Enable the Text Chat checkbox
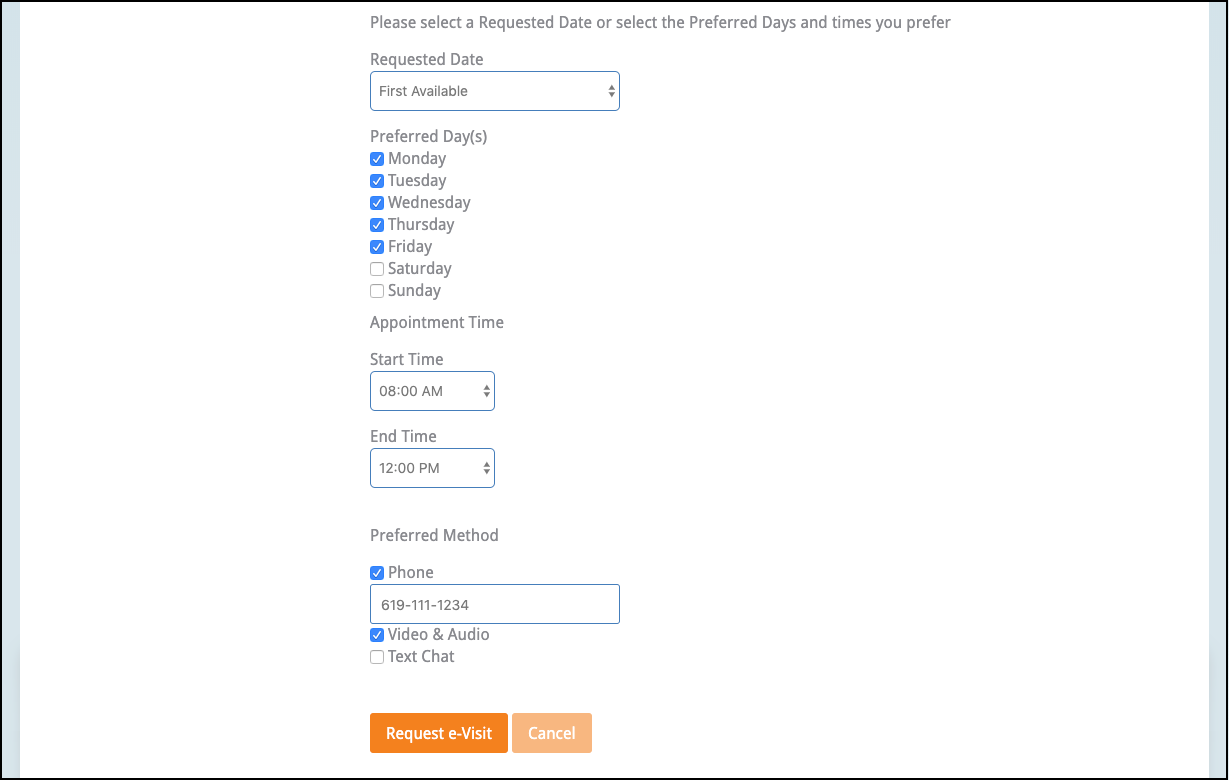Viewport: 1229px width, 780px height. coord(377,657)
